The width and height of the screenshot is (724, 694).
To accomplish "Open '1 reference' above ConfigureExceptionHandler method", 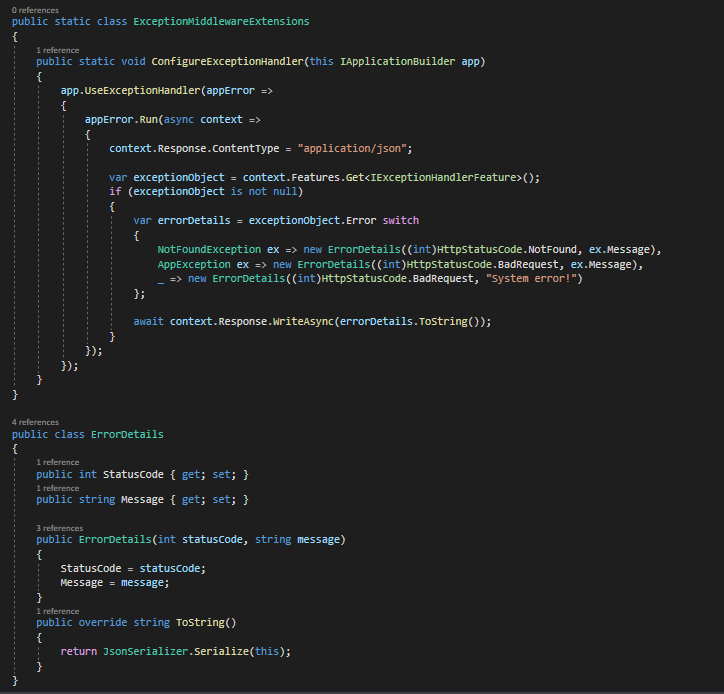I will [58, 50].
